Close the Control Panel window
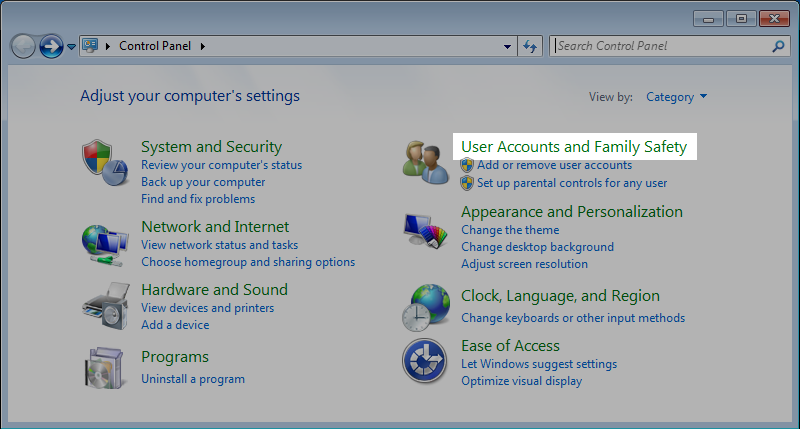 coord(774,19)
